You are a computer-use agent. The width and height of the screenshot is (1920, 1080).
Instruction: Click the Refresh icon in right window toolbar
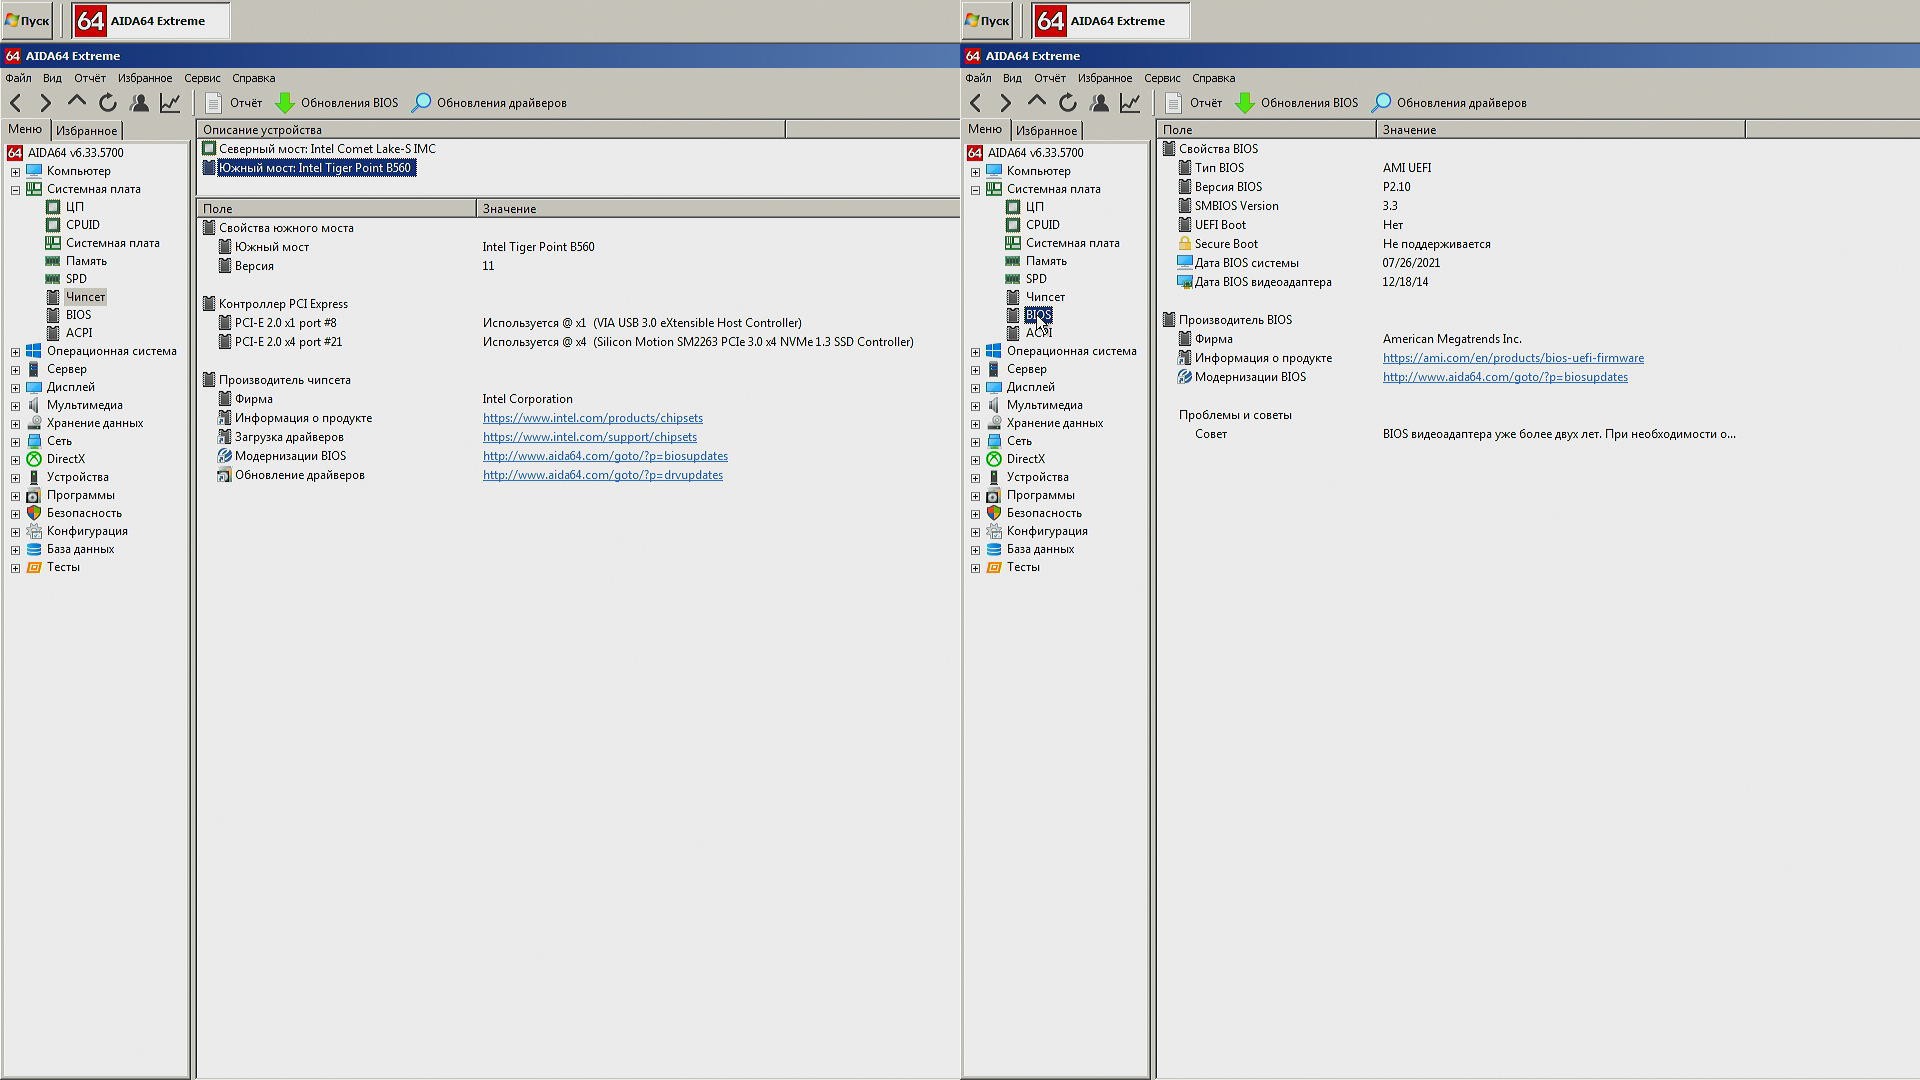coord(1068,103)
